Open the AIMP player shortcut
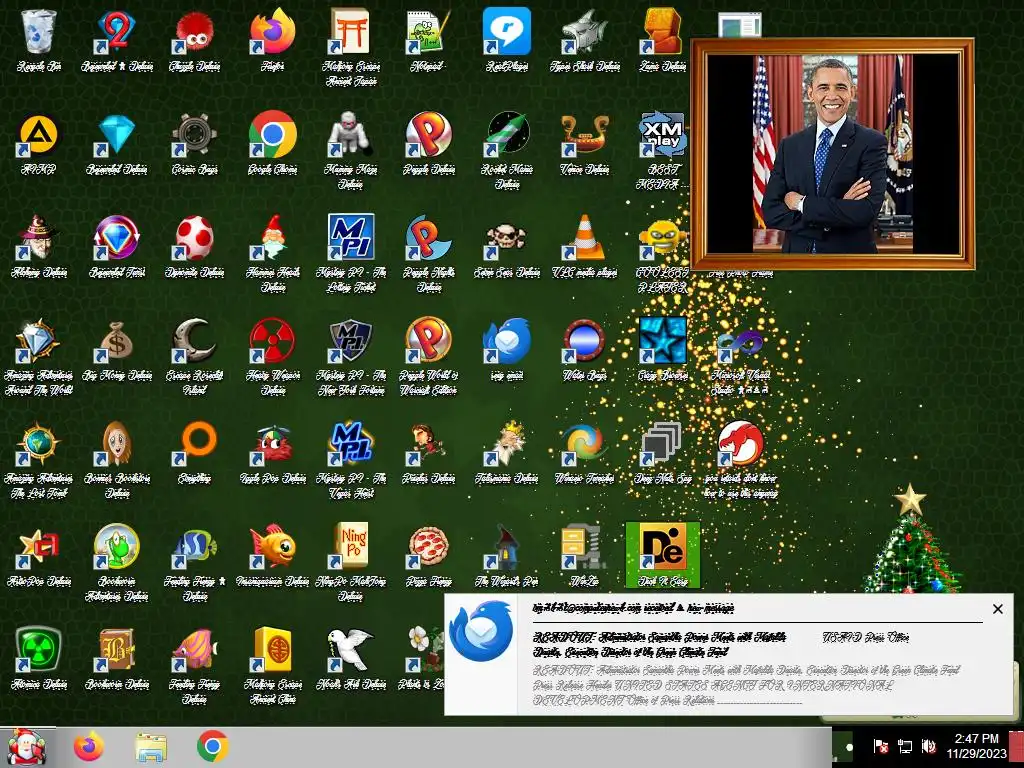 click(x=39, y=135)
